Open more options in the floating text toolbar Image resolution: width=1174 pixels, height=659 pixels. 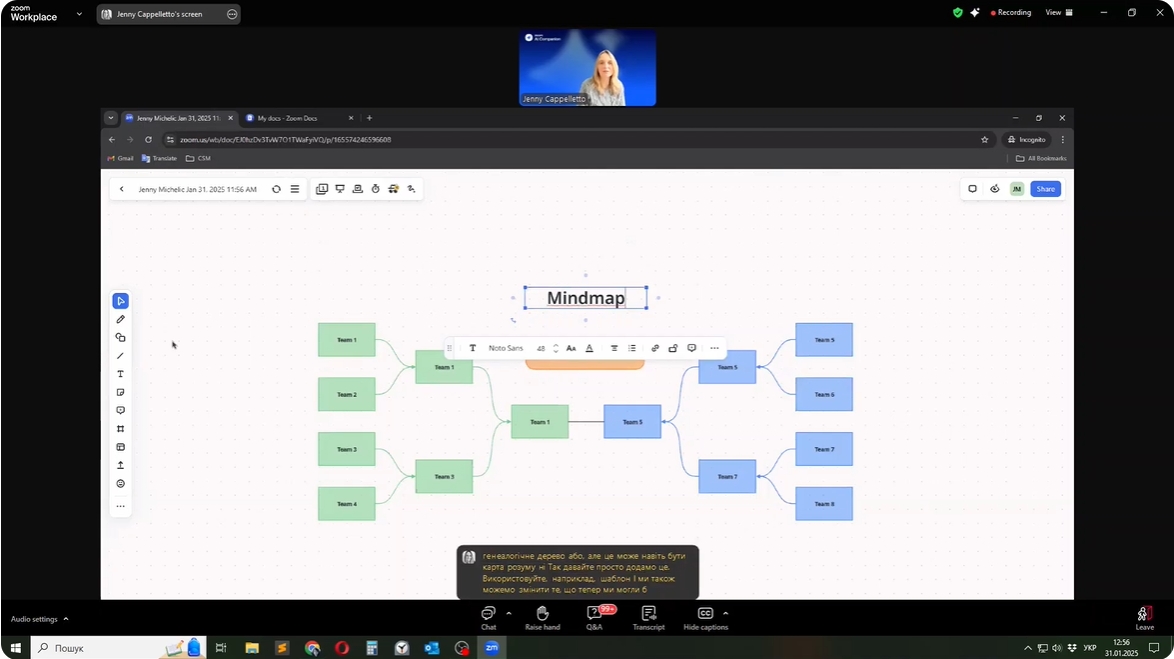(714, 348)
